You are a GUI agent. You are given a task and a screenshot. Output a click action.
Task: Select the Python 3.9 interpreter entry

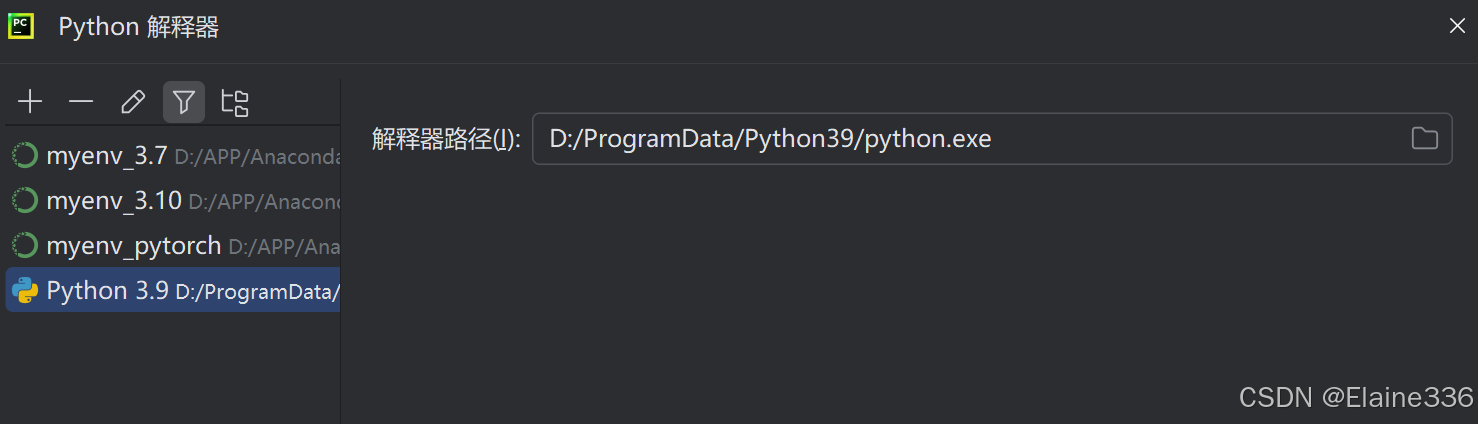click(173, 290)
